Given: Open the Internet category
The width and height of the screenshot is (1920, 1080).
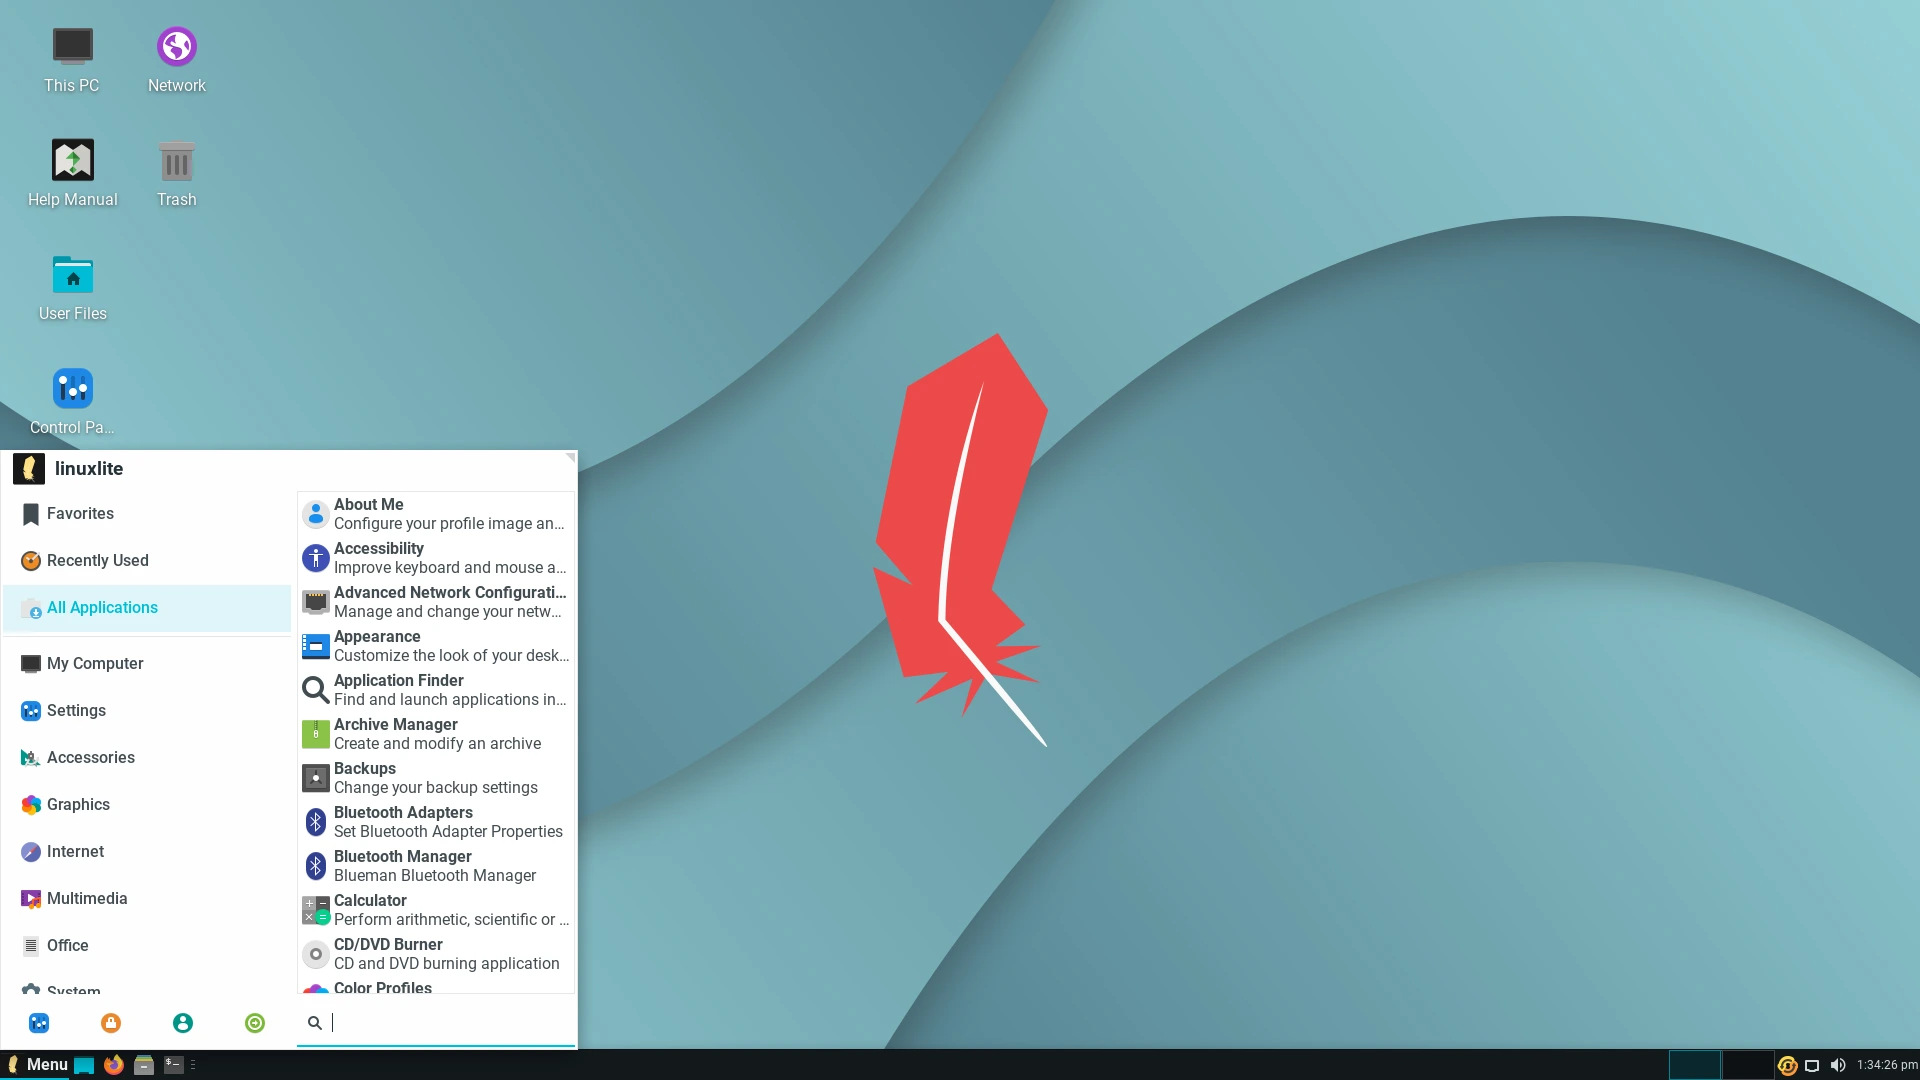Looking at the screenshot, I should [x=147, y=852].
